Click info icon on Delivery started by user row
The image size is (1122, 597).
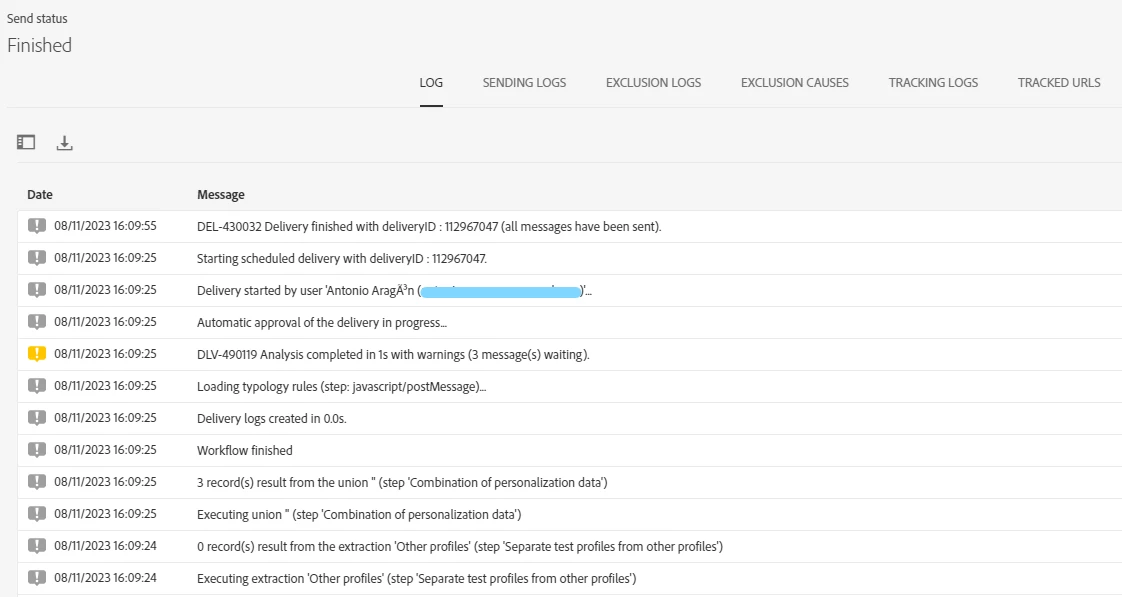coord(36,290)
